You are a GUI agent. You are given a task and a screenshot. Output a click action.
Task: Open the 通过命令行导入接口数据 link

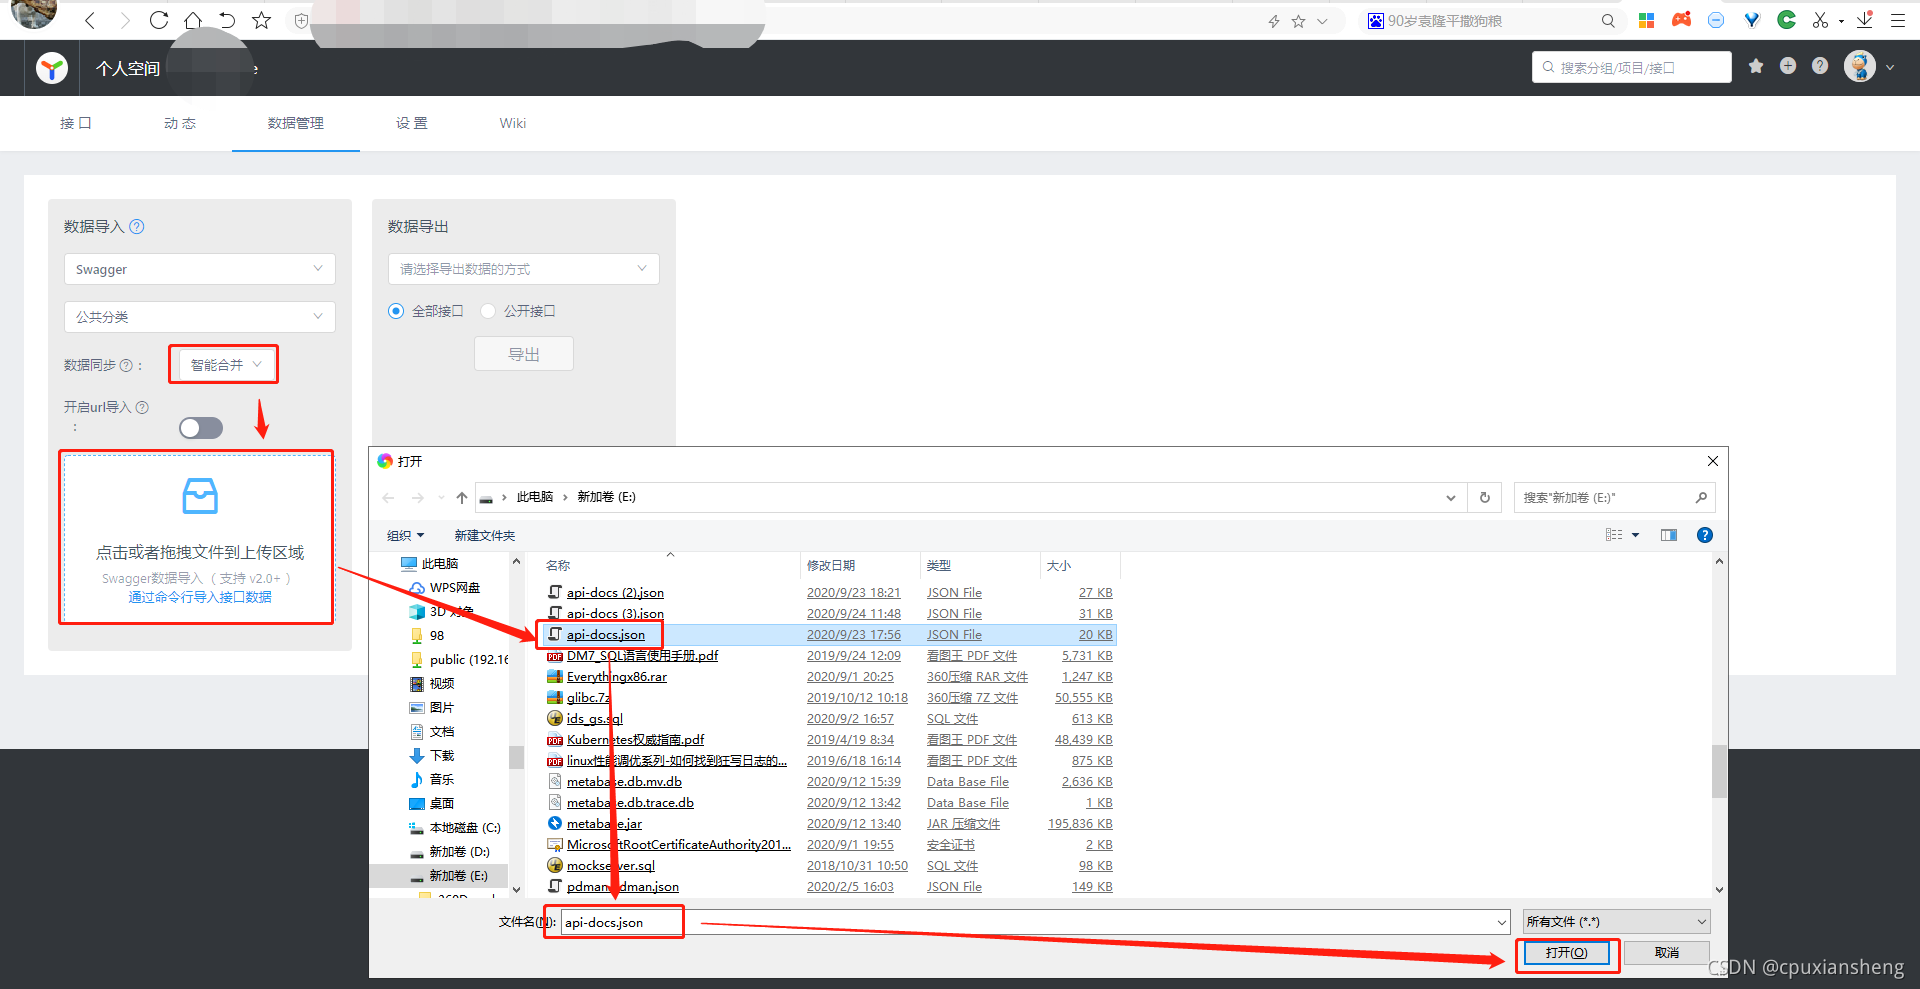200,597
